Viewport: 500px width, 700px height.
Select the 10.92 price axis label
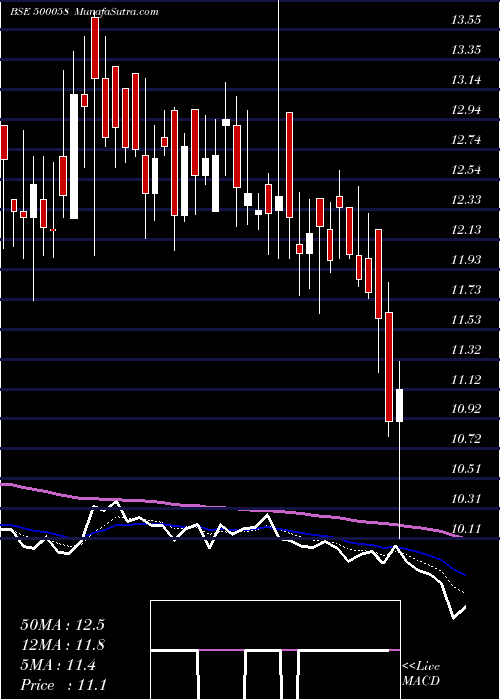click(466, 409)
